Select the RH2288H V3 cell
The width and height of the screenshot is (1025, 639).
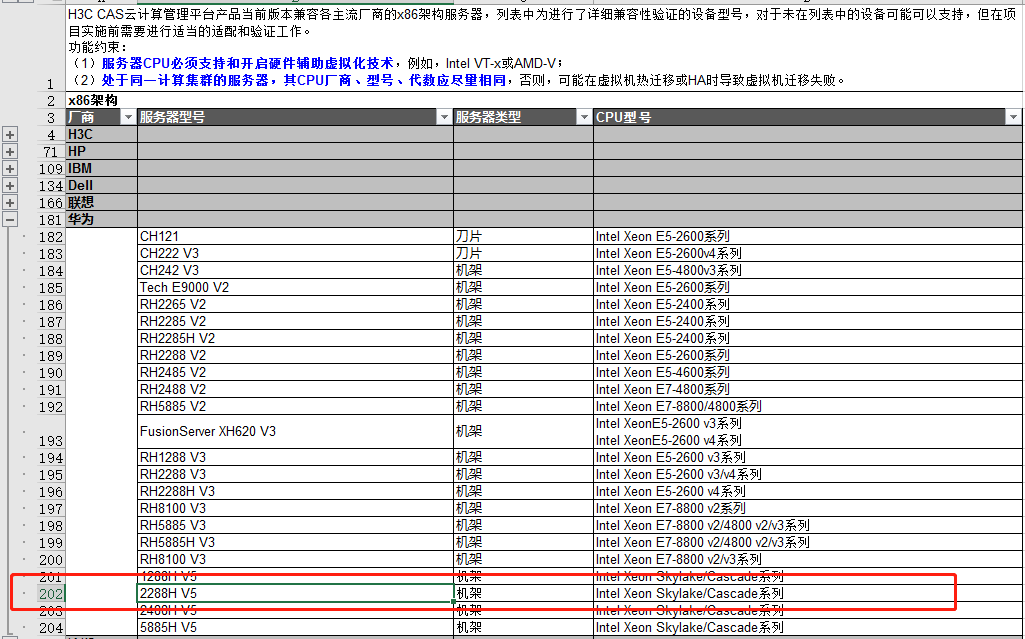(x=295, y=491)
